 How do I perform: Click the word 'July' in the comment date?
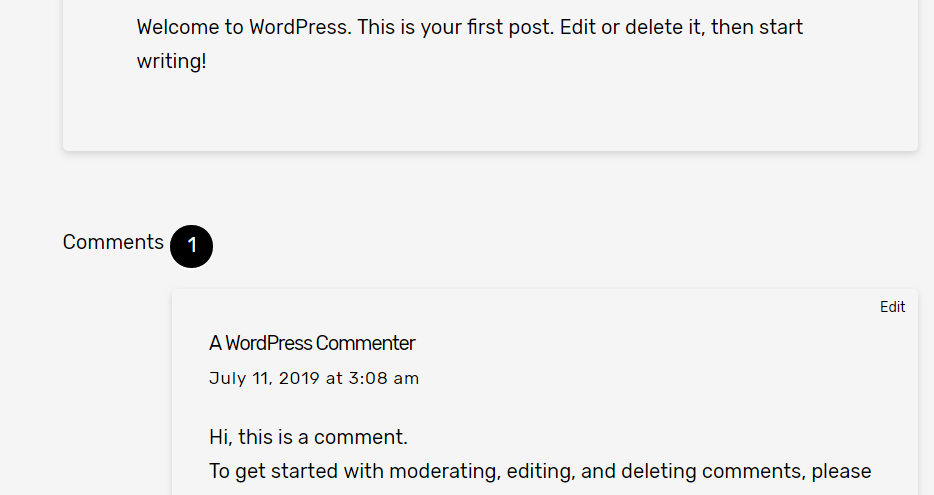click(228, 378)
